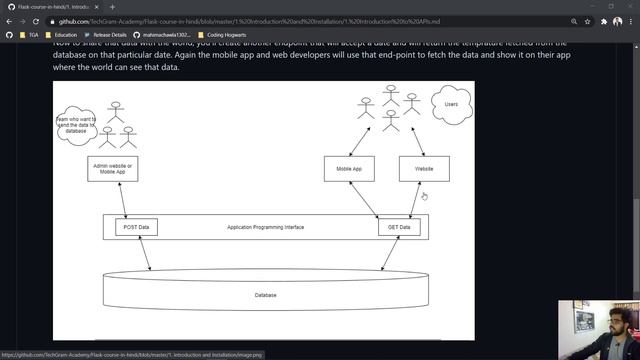The image size is (640, 360).
Task: Open the Coding Hogwarts bookmark folder
Action: (x=222, y=35)
